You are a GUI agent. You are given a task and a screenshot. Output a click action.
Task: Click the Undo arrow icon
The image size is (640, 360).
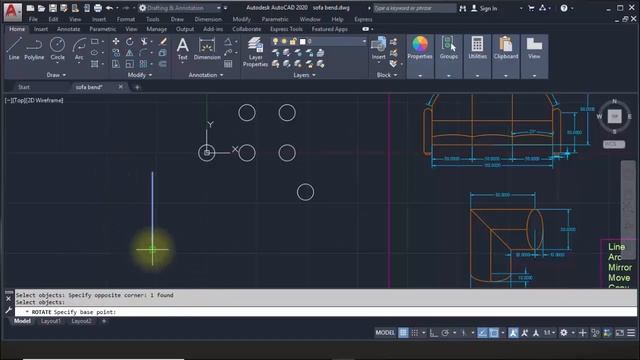[109, 8]
